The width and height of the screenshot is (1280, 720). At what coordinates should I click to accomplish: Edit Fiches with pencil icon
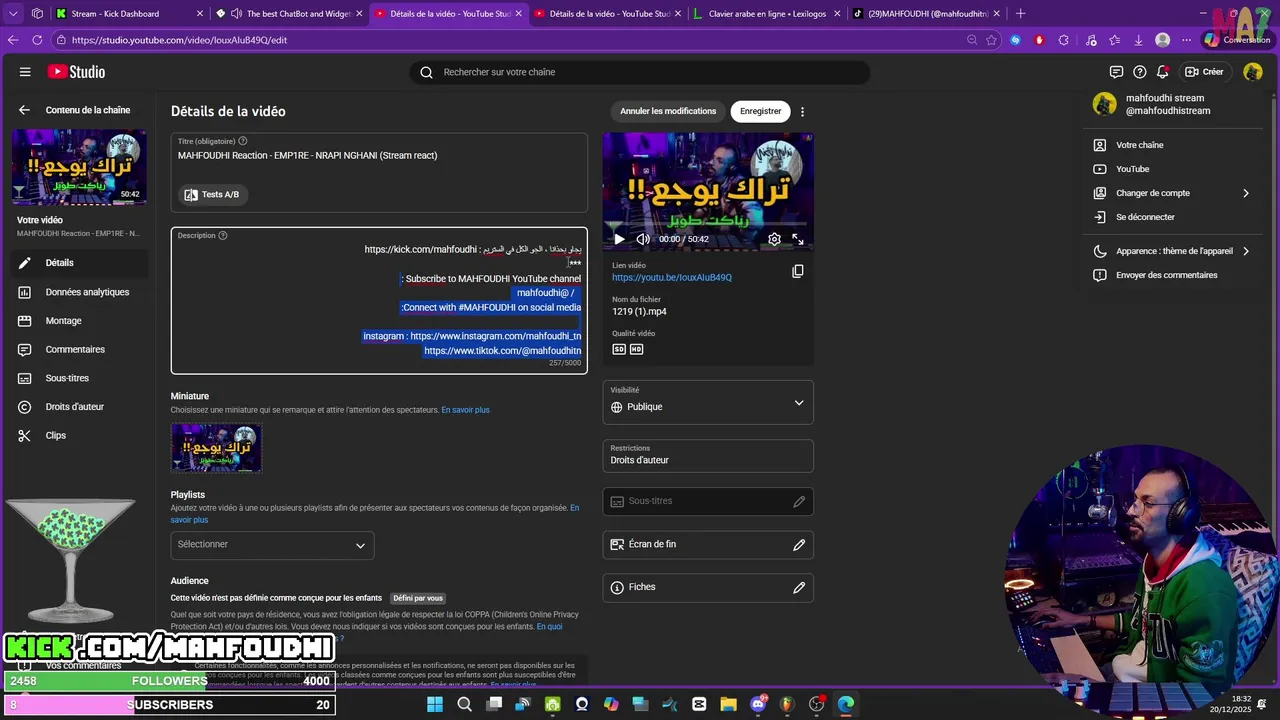tap(799, 588)
